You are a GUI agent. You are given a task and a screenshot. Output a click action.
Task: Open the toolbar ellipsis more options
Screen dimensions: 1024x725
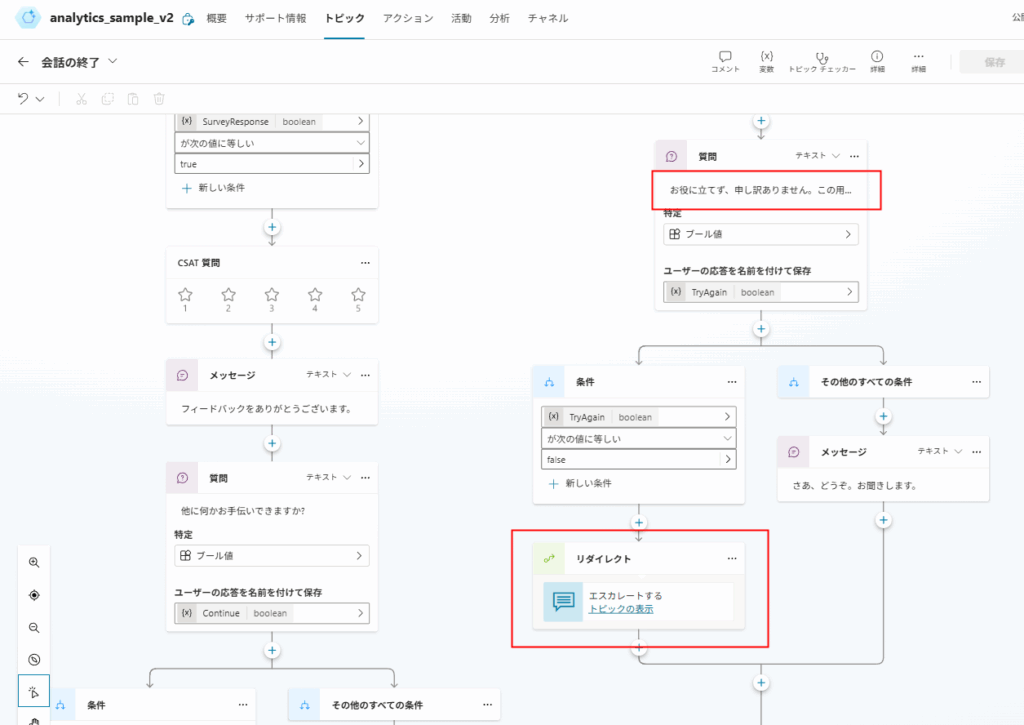click(x=918, y=61)
